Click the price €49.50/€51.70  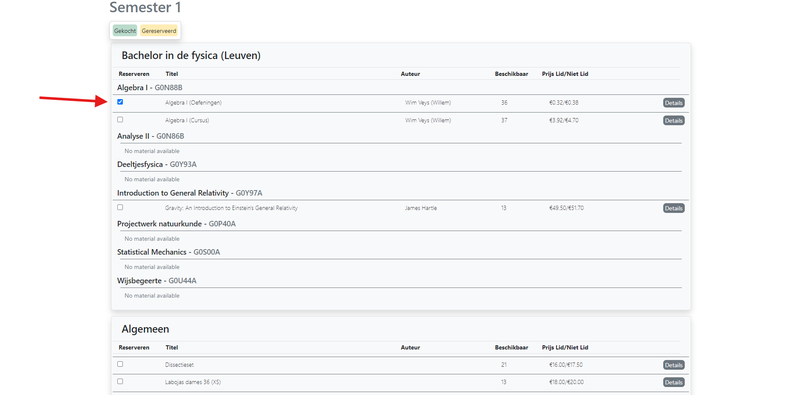[x=566, y=208]
